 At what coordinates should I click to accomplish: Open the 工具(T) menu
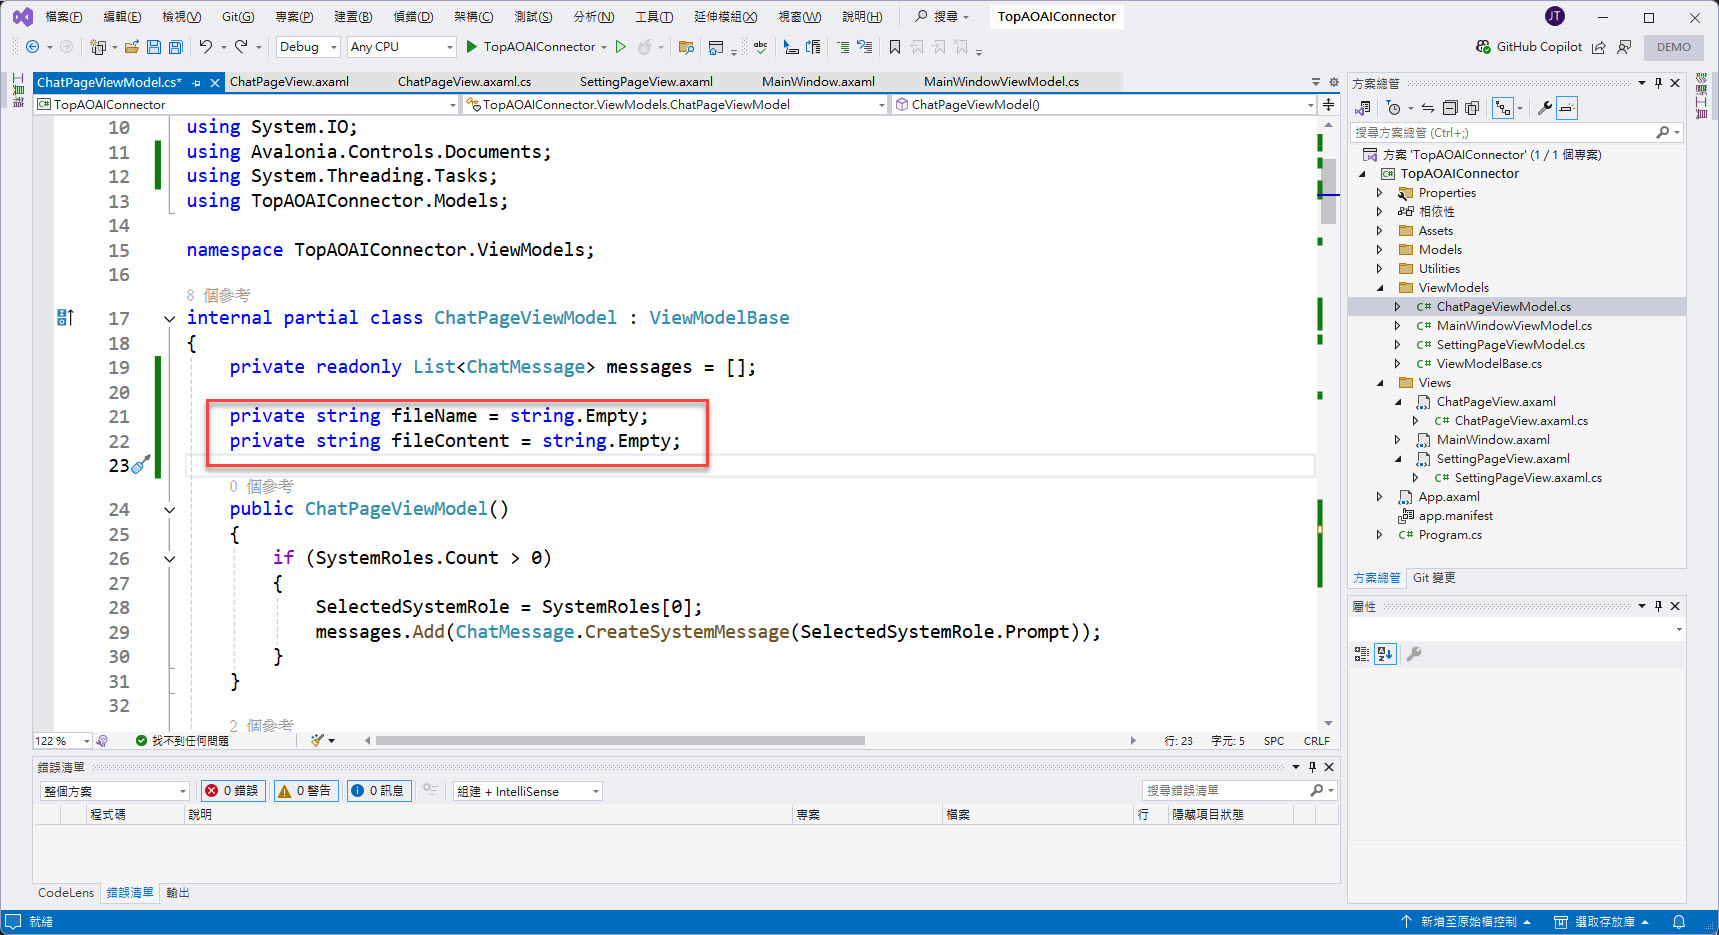654,17
